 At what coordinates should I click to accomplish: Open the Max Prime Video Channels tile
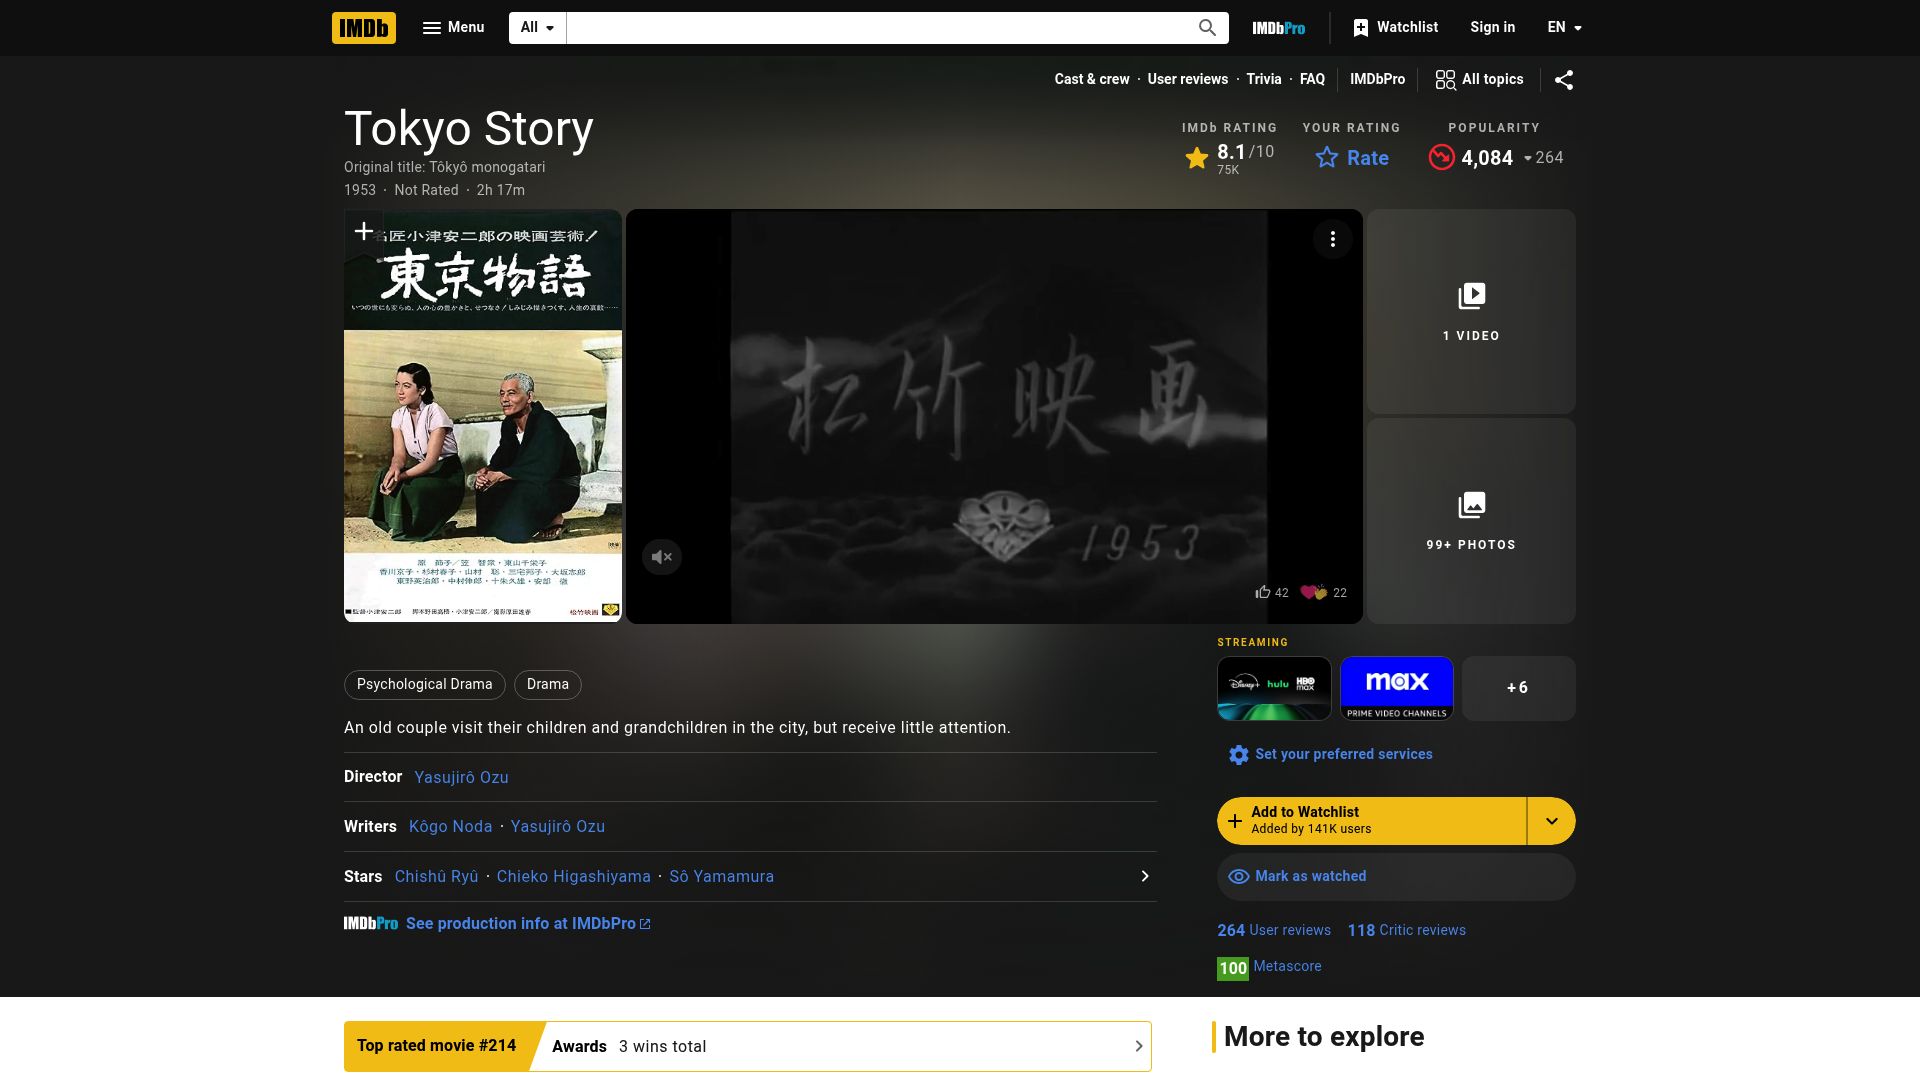tap(1396, 688)
